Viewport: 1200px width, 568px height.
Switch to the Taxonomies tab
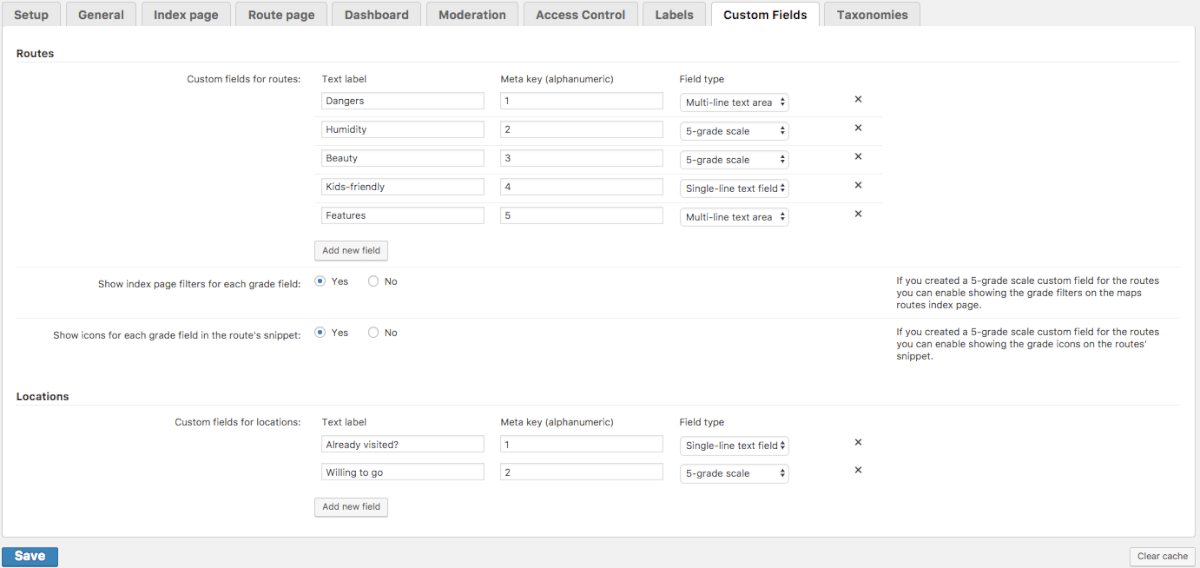click(x=872, y=15)
